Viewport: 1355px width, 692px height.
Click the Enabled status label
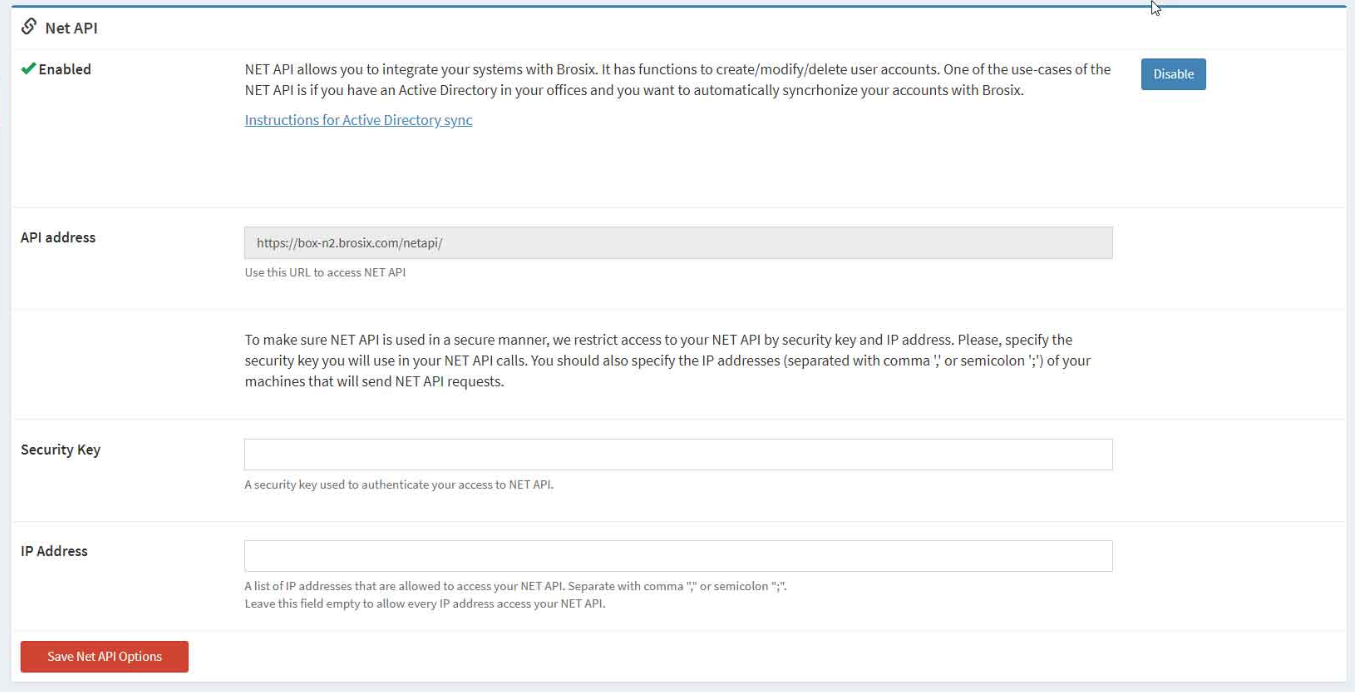(65, 69)
